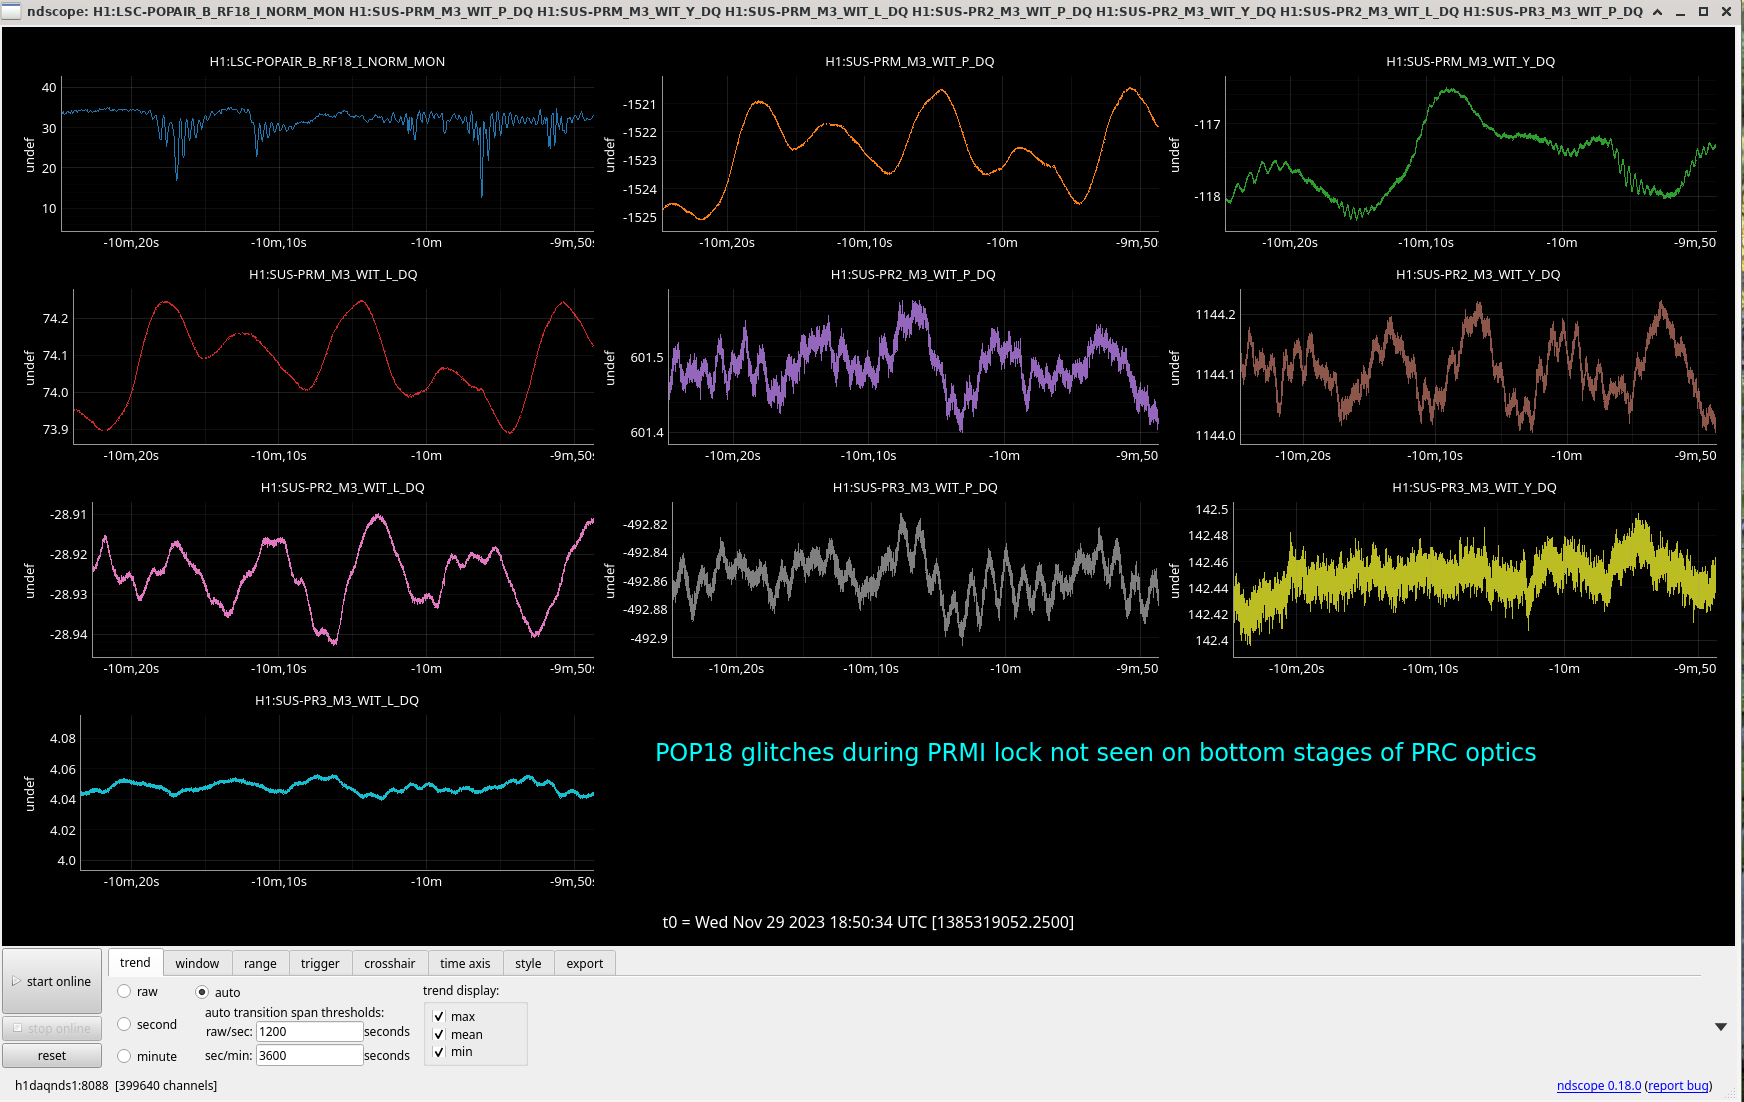Viewport: 1744px width, 1102px height.
Task: Choose the minute trend radio option
Action: pos(125,1056)
